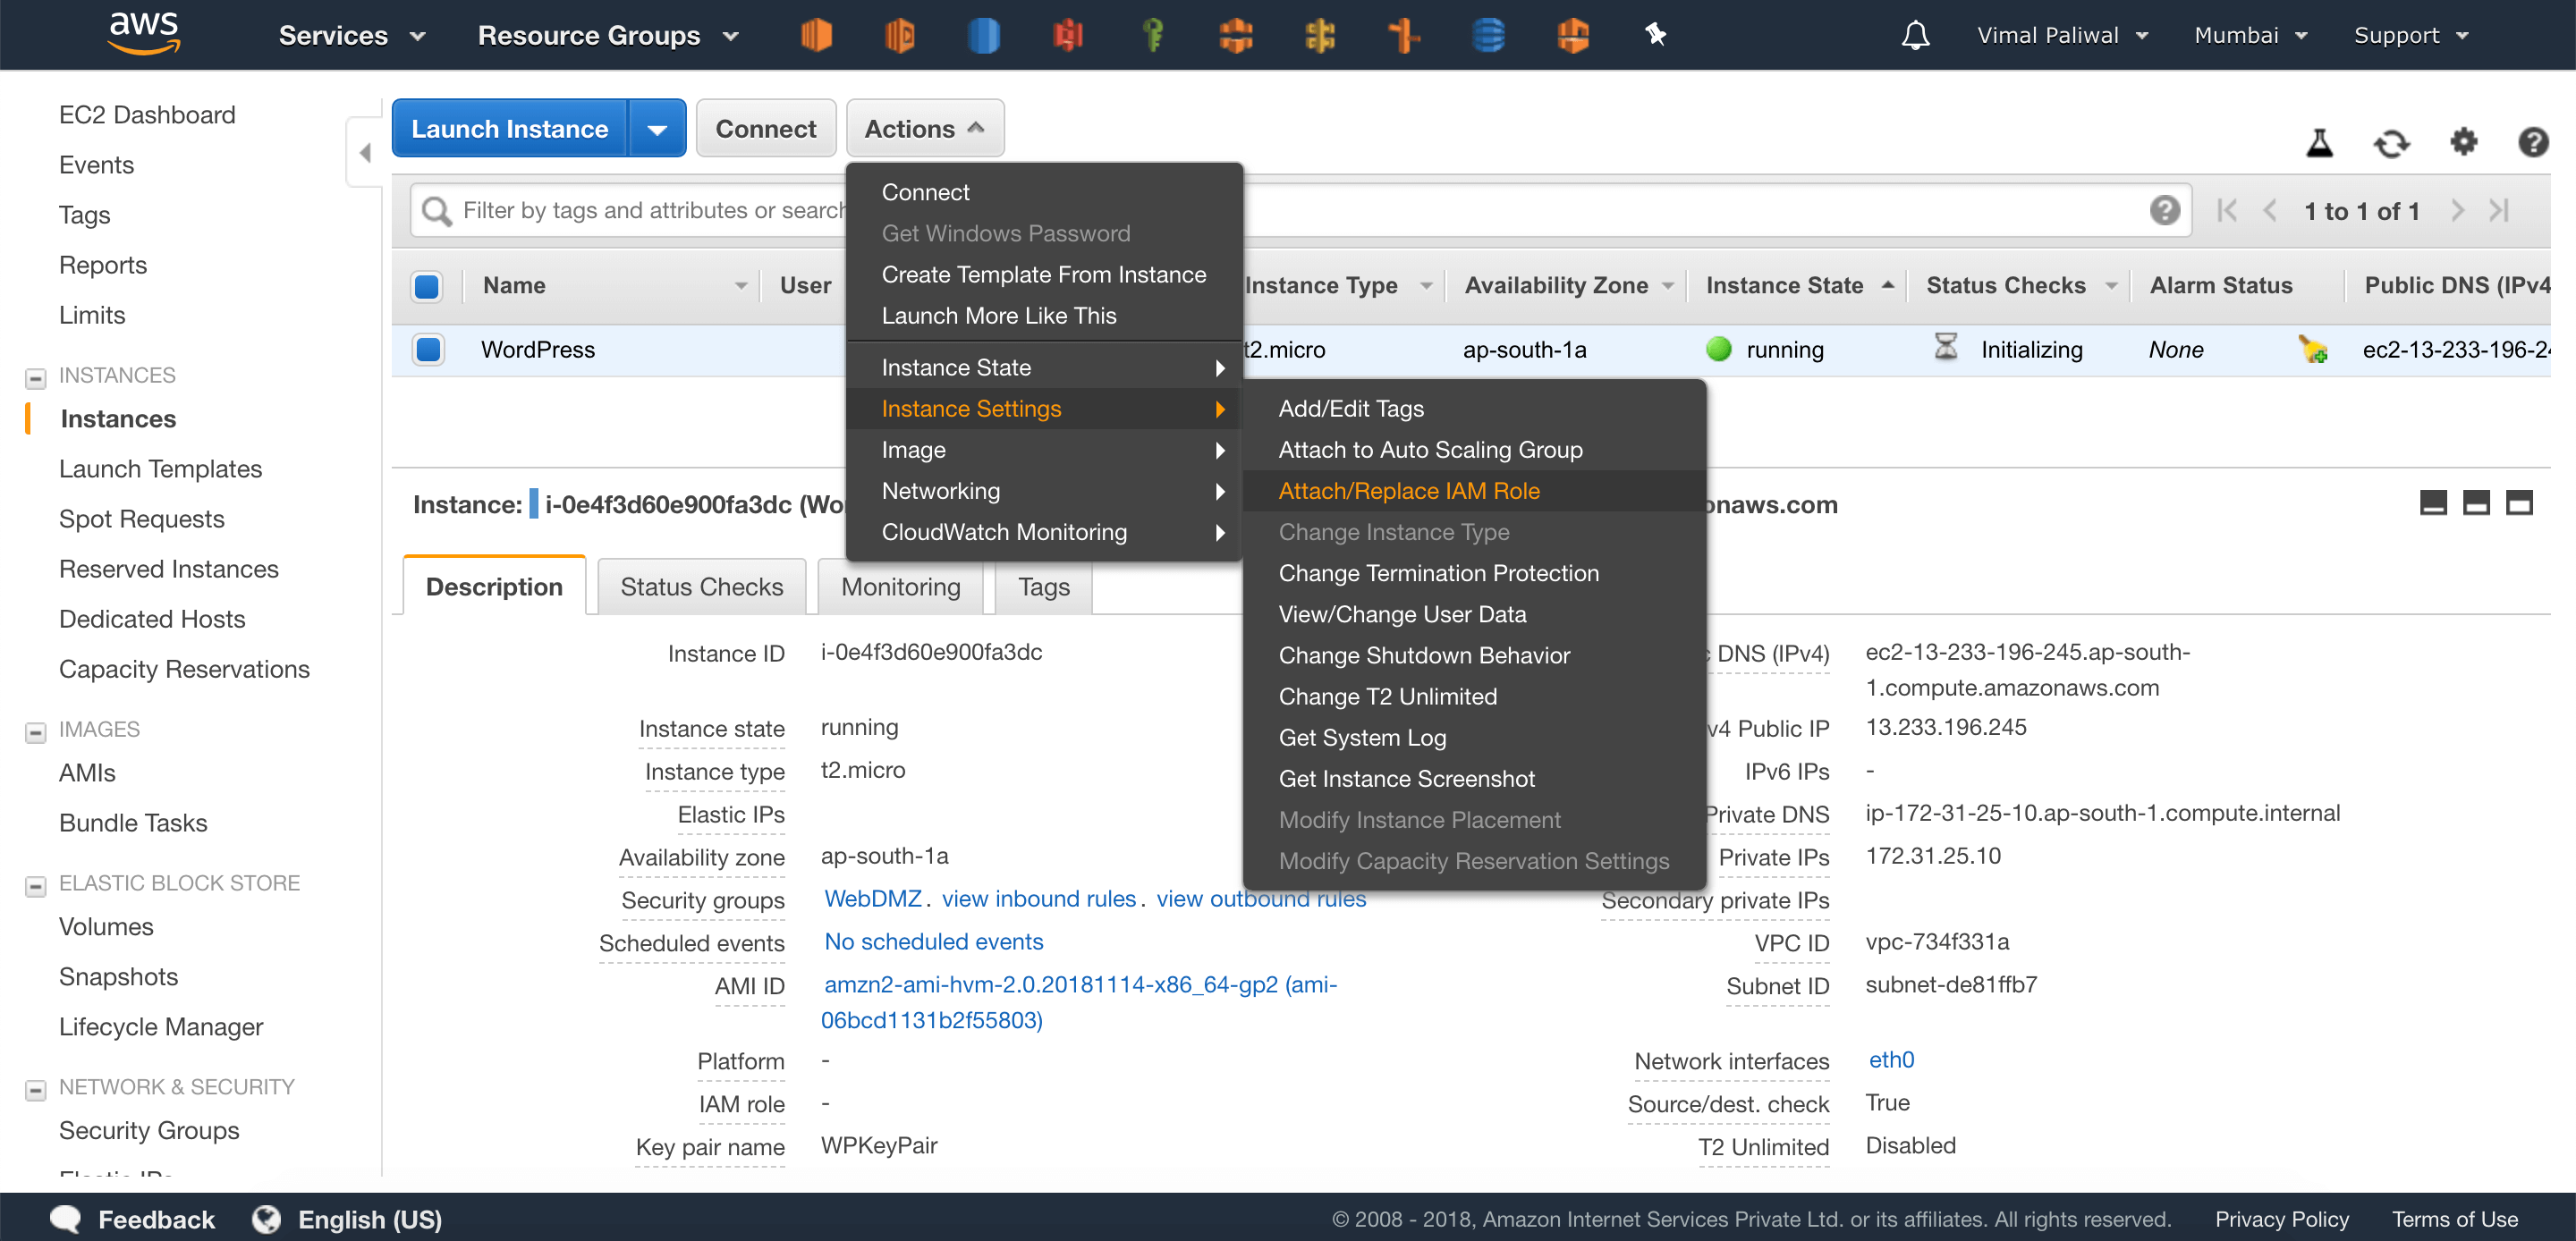This screenshot has height=1241, width=2576.
Task: Open the WebDMZ security group link
Action: point(872,898)
